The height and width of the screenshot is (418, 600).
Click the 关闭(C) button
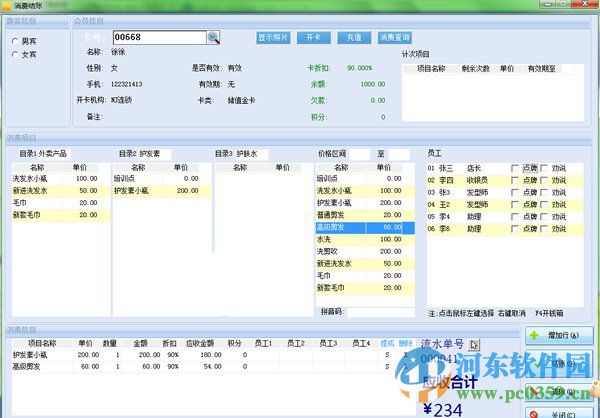pyautogui.click(x=559, y=413)
